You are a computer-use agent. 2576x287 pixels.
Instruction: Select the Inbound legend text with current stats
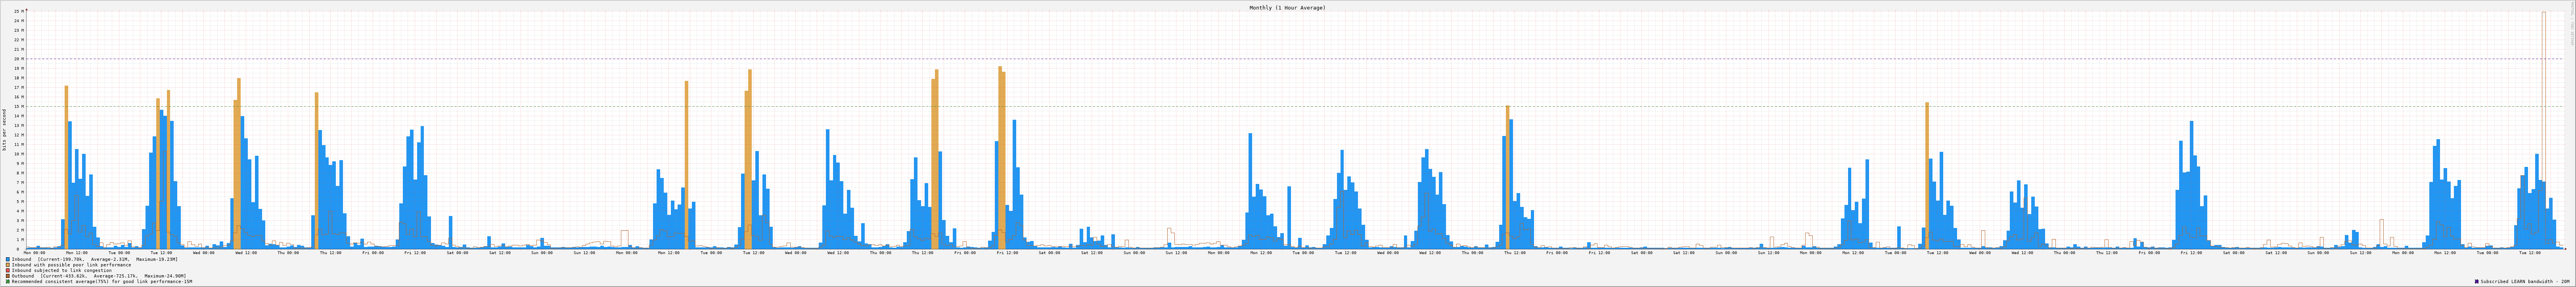click(95, 259)
